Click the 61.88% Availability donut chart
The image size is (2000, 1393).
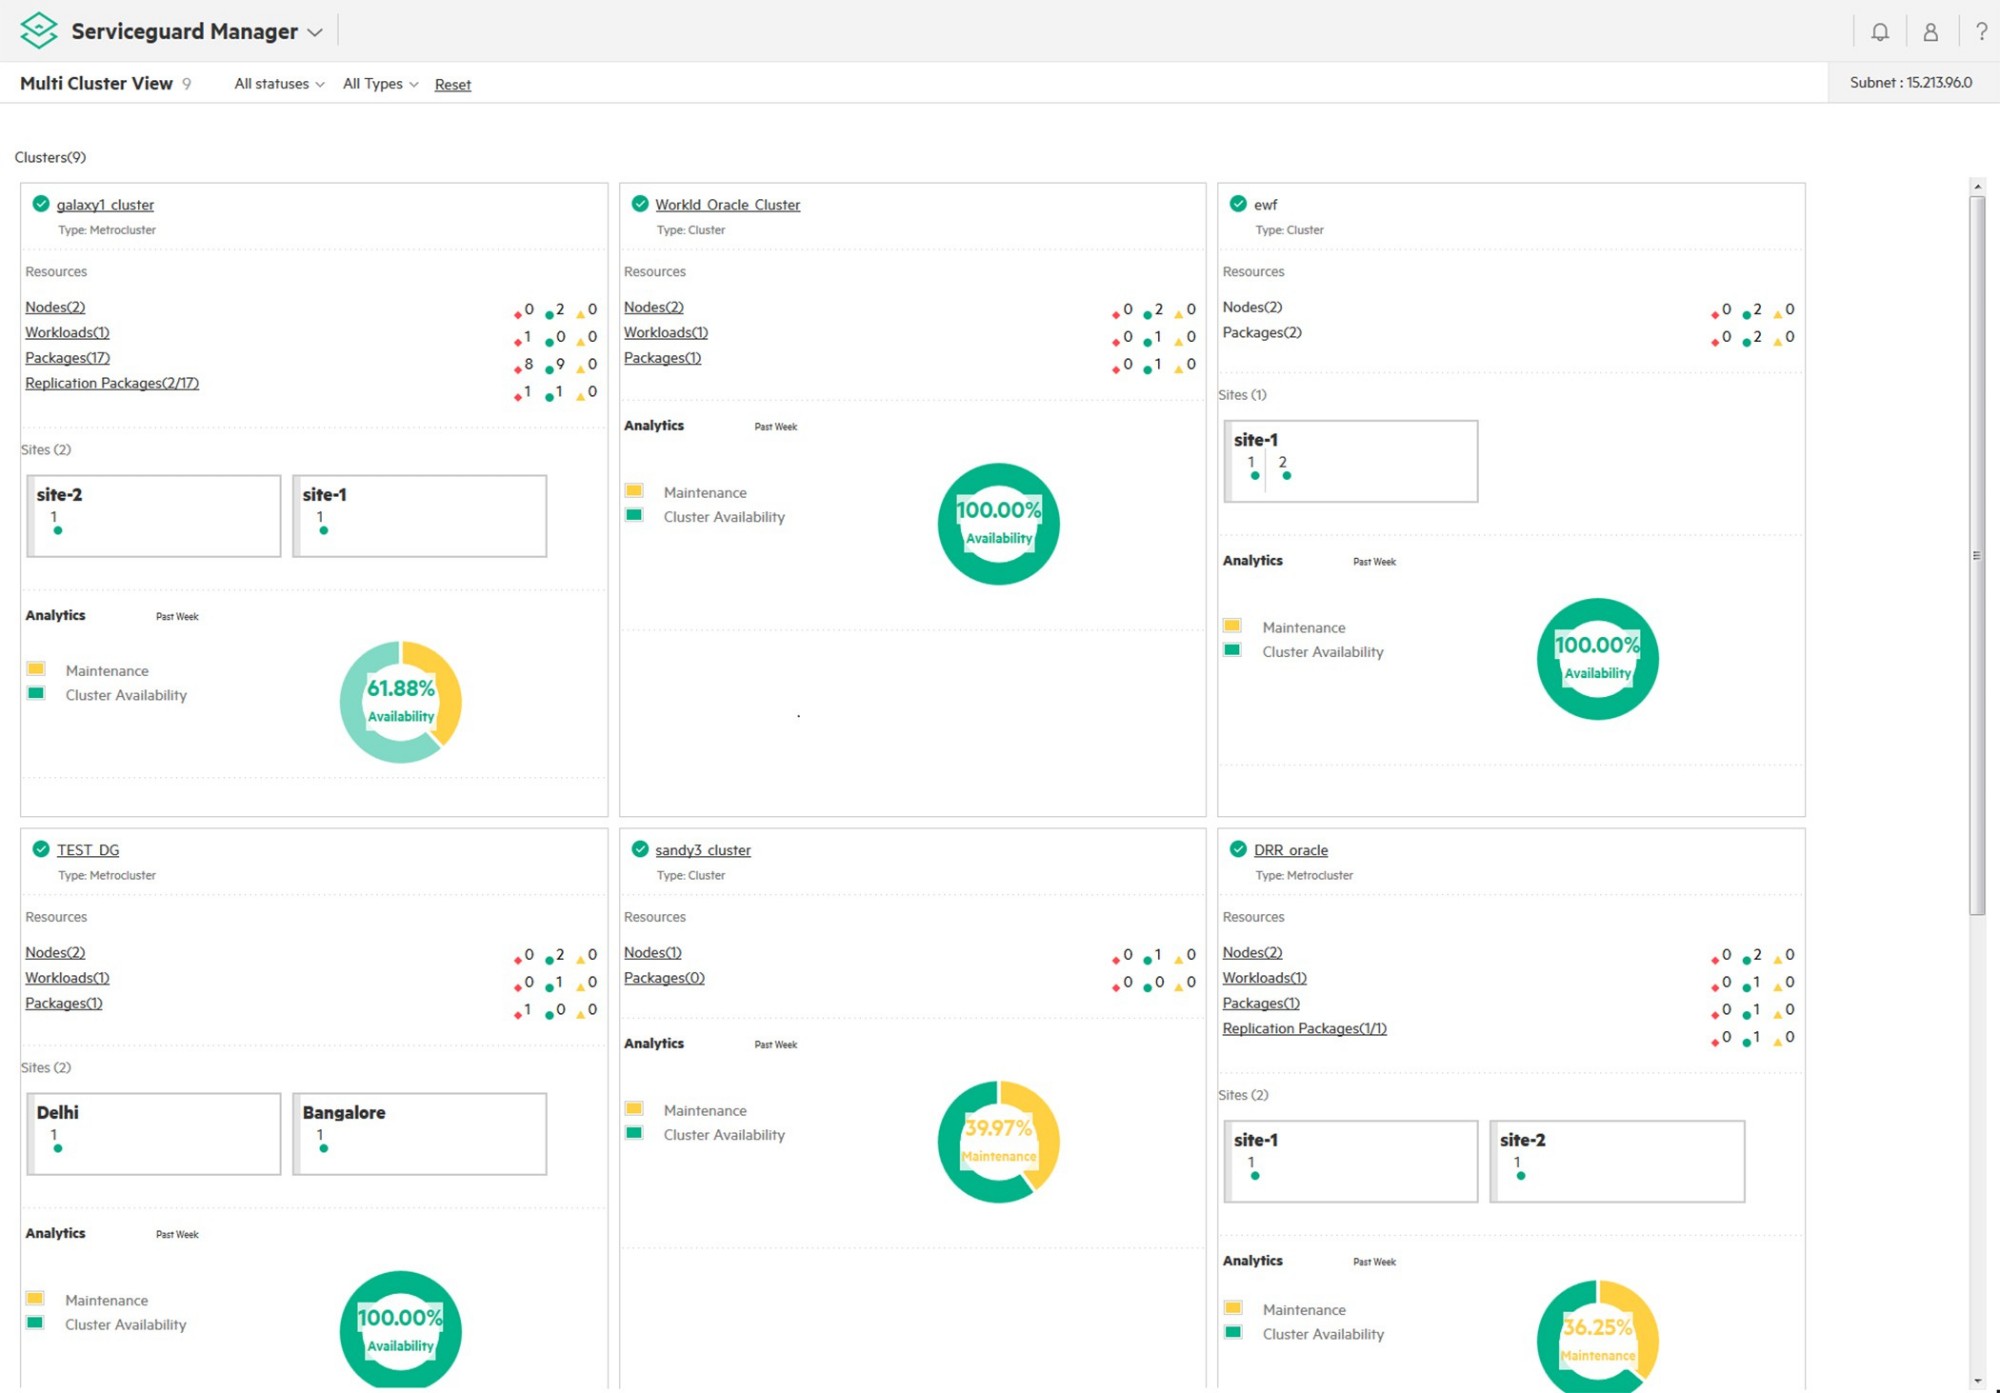coord(400,699)
